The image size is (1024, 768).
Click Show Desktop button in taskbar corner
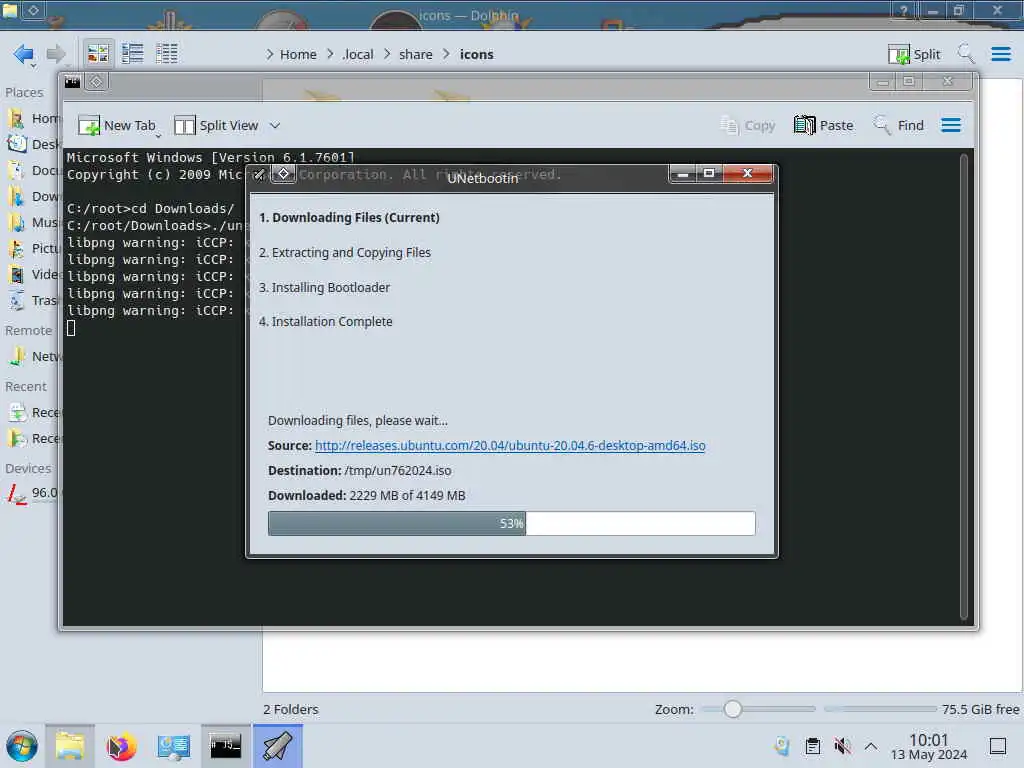pyautogui.click(x=998, y=746)
